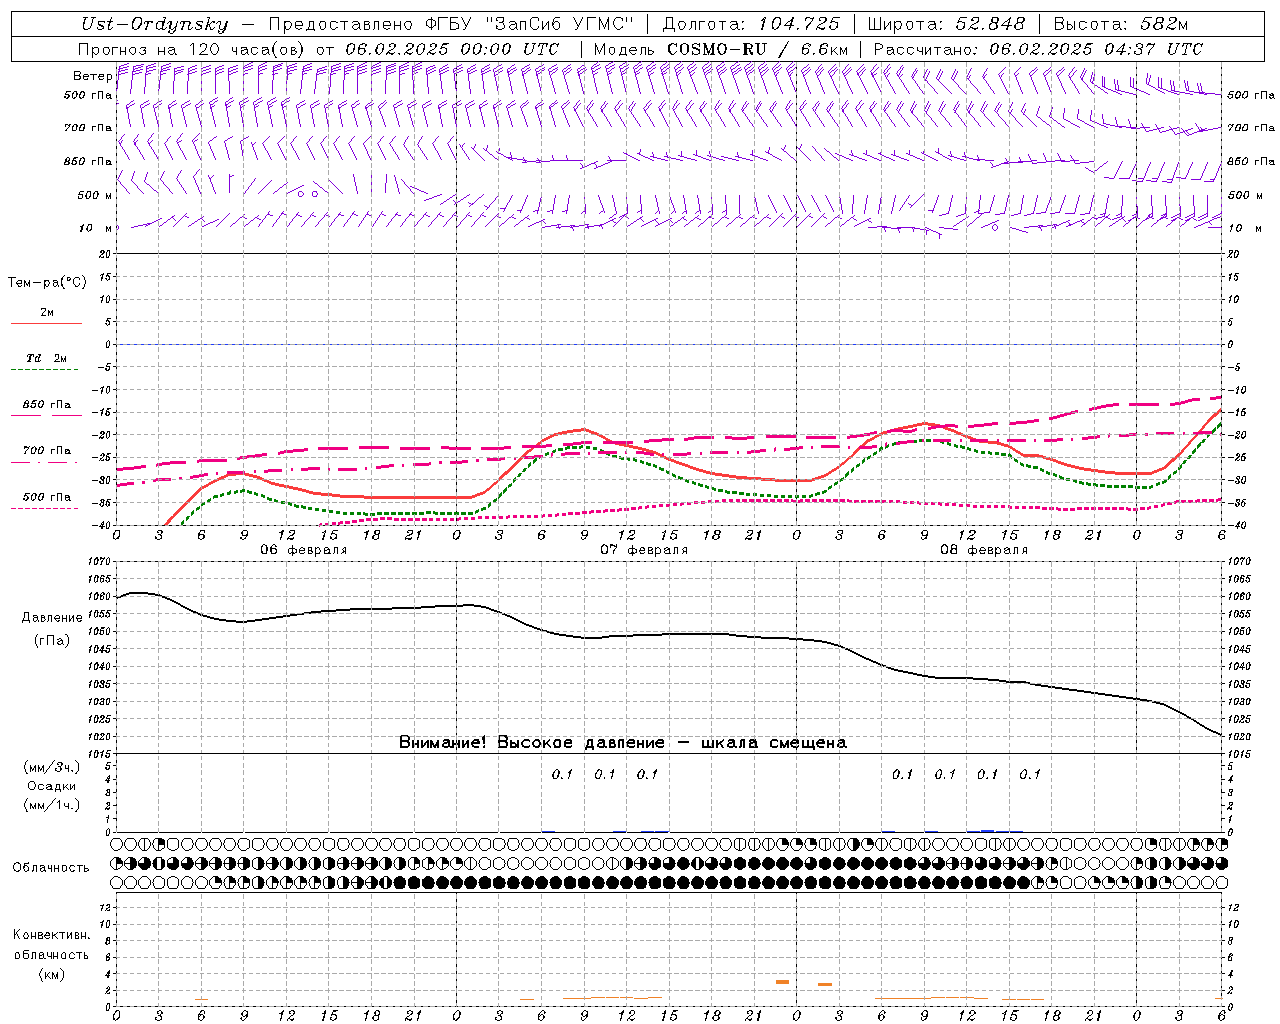Click the station name Ust-Ordynsky in the header
This screenshot has height=1024, width=1280.
(155, 25)
